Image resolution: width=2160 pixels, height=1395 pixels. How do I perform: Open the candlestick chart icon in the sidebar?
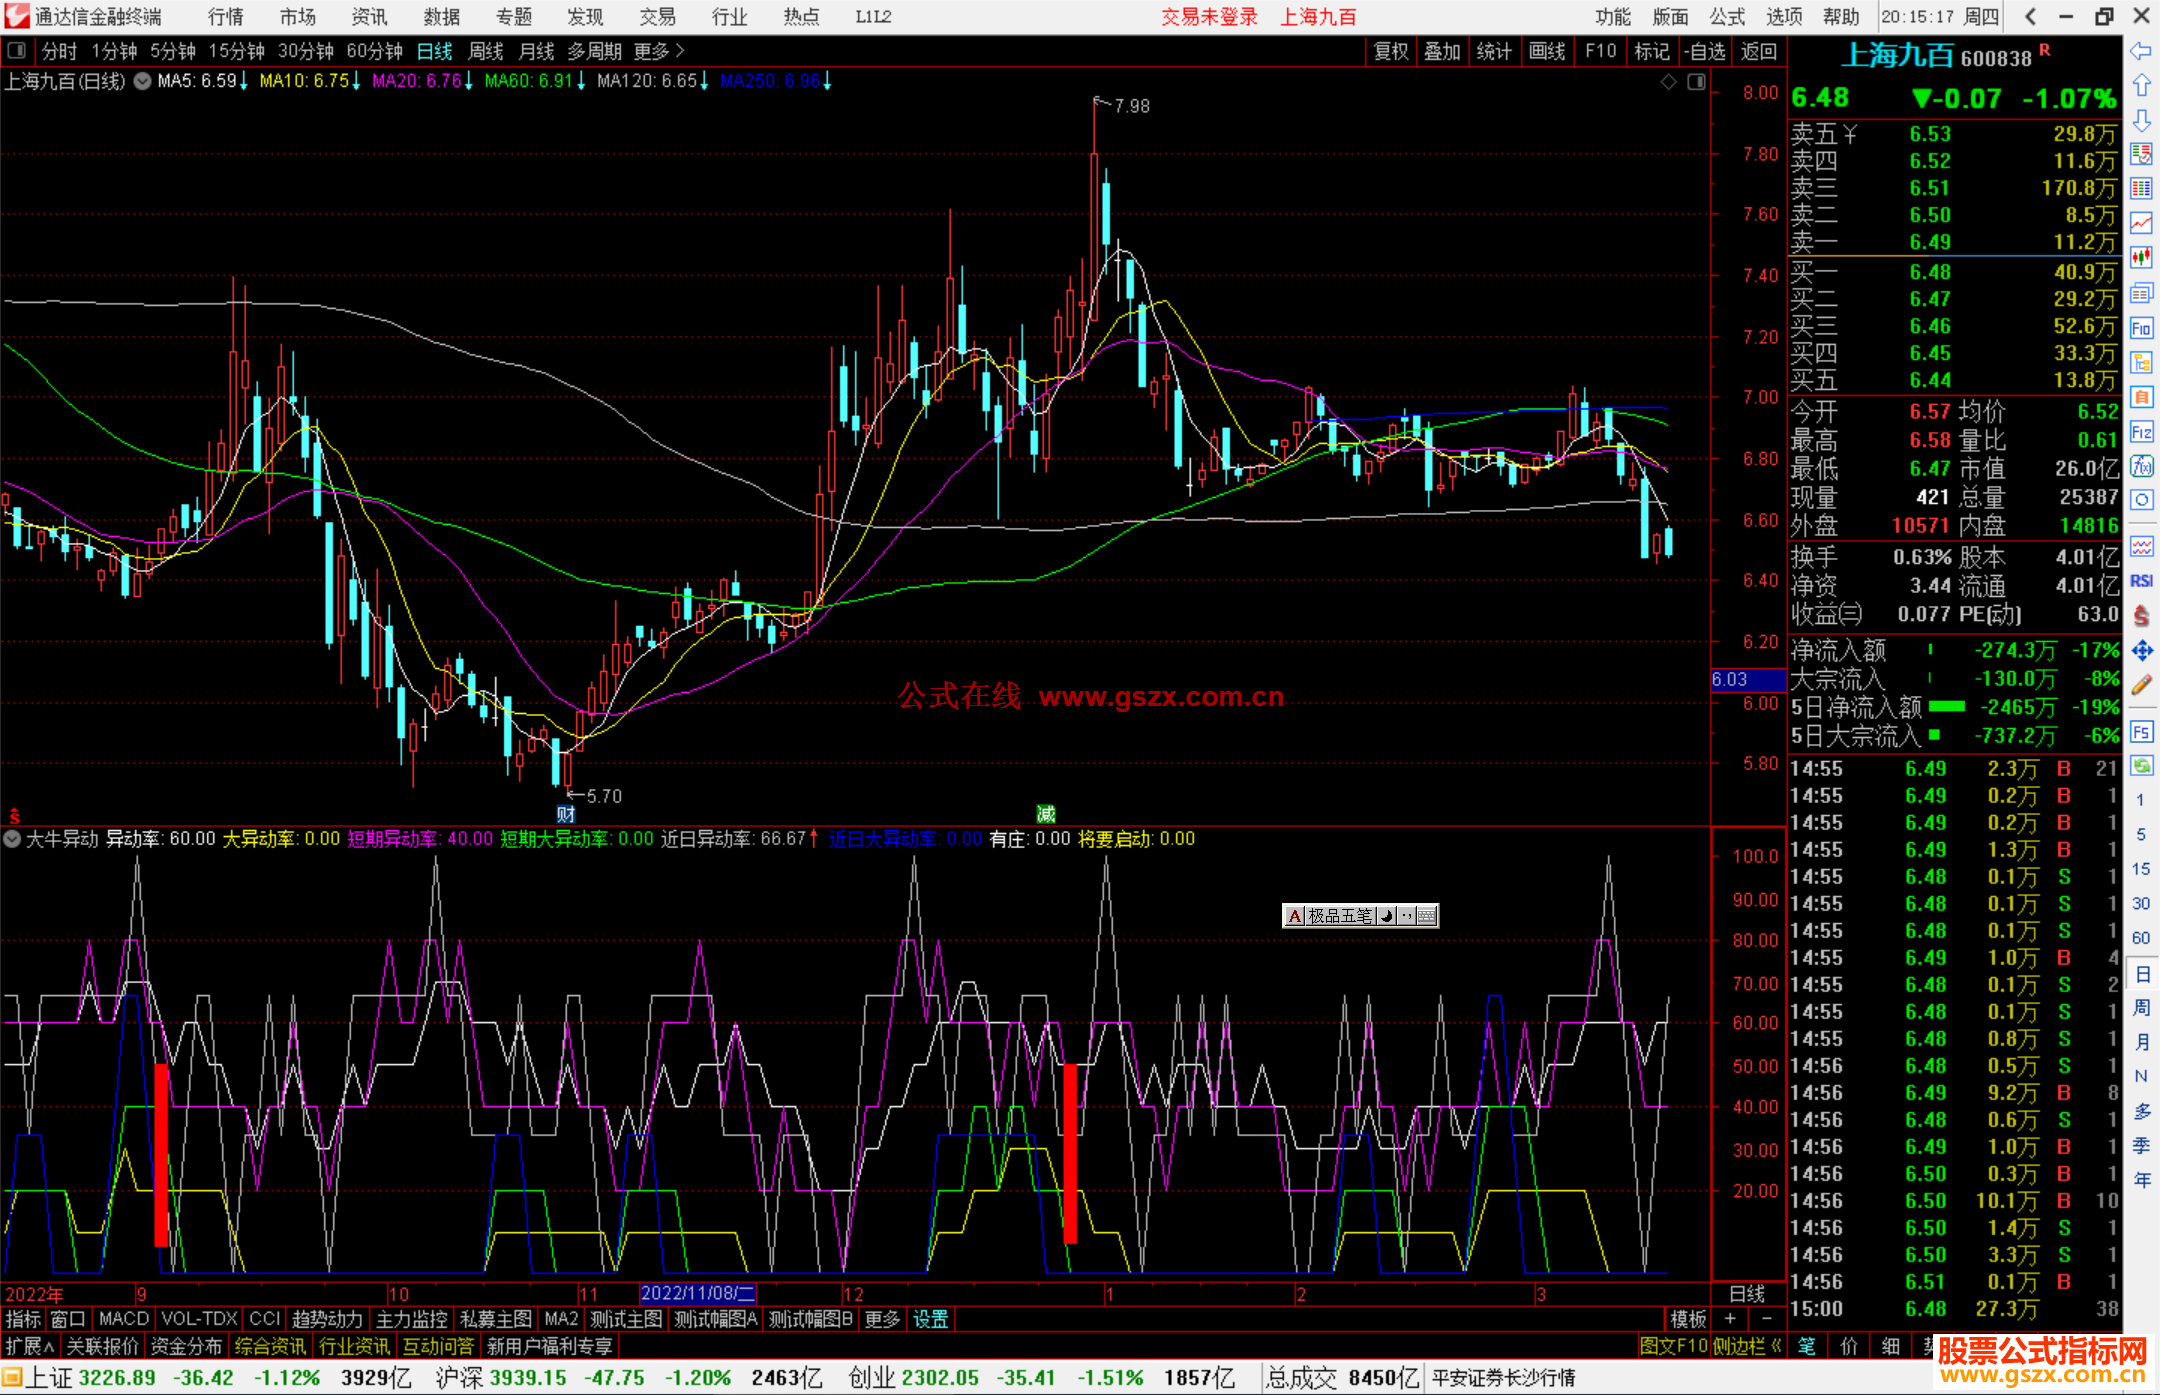[x=2141, y=258]
